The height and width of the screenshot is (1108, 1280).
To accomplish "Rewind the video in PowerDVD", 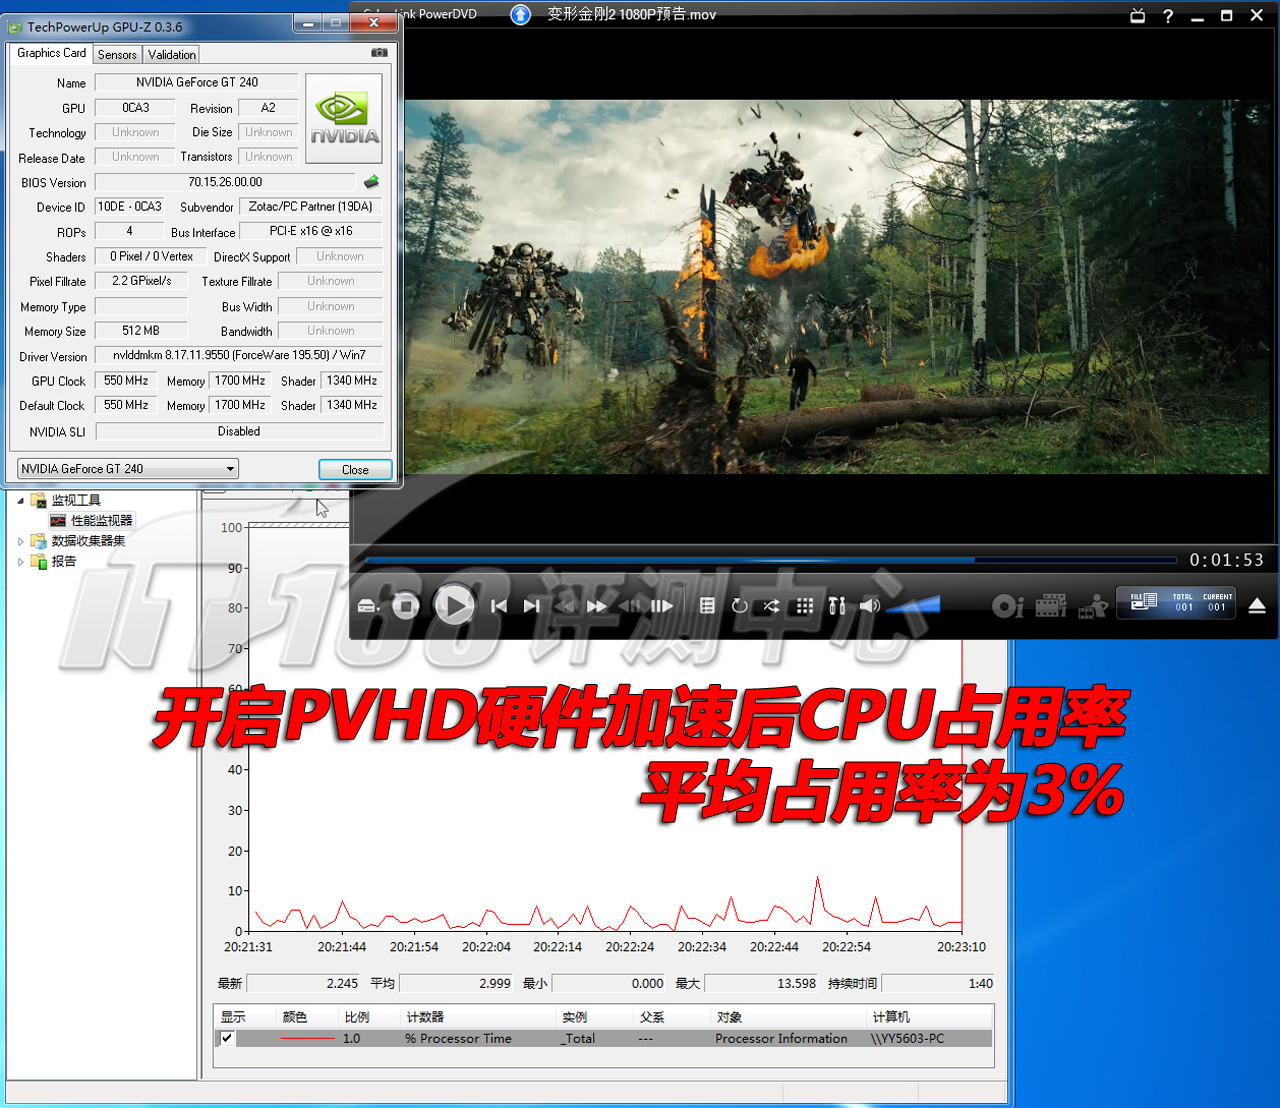I will pos(566,606).
